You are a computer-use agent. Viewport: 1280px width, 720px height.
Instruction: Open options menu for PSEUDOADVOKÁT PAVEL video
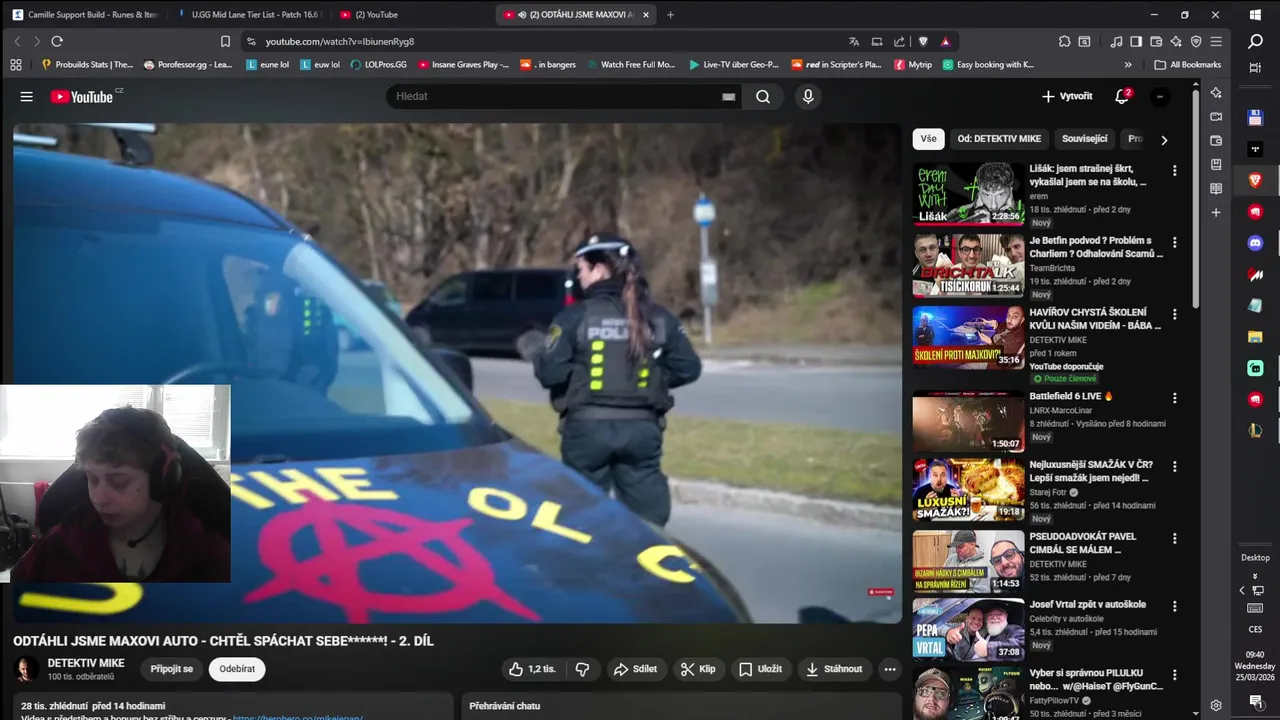click(1175, 539)
